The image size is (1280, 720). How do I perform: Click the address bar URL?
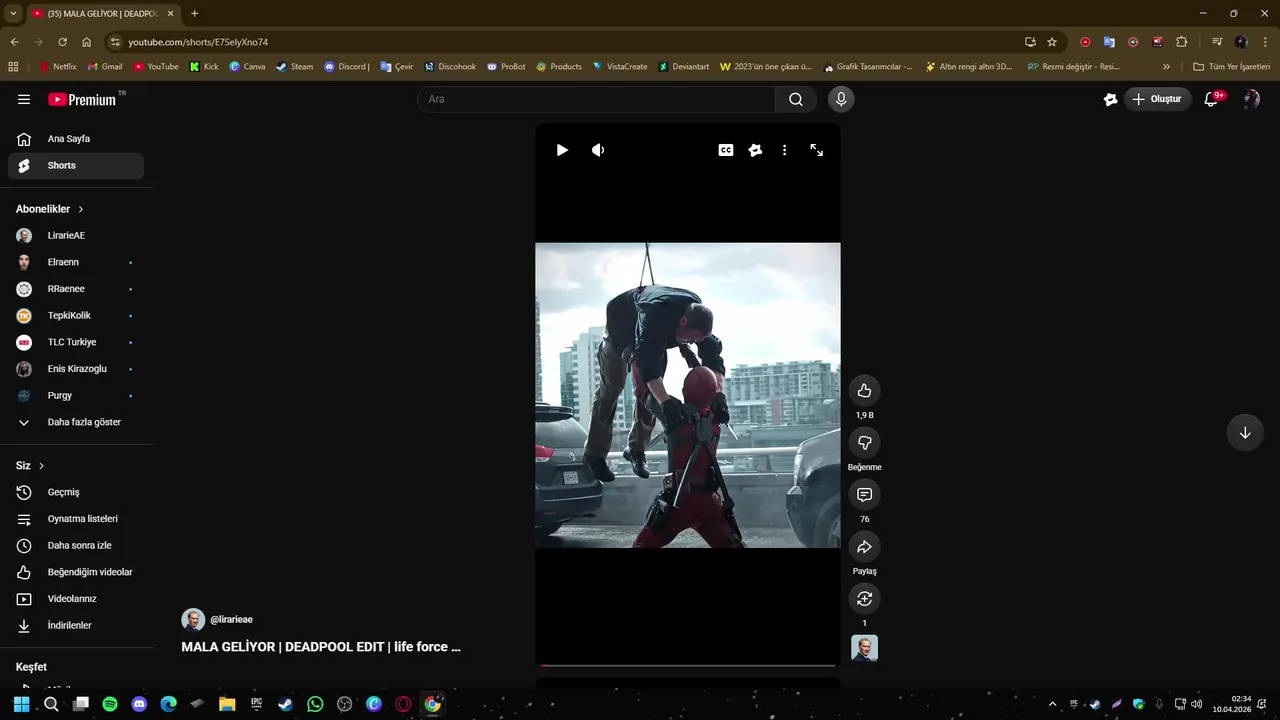click(x=198, y=42)
